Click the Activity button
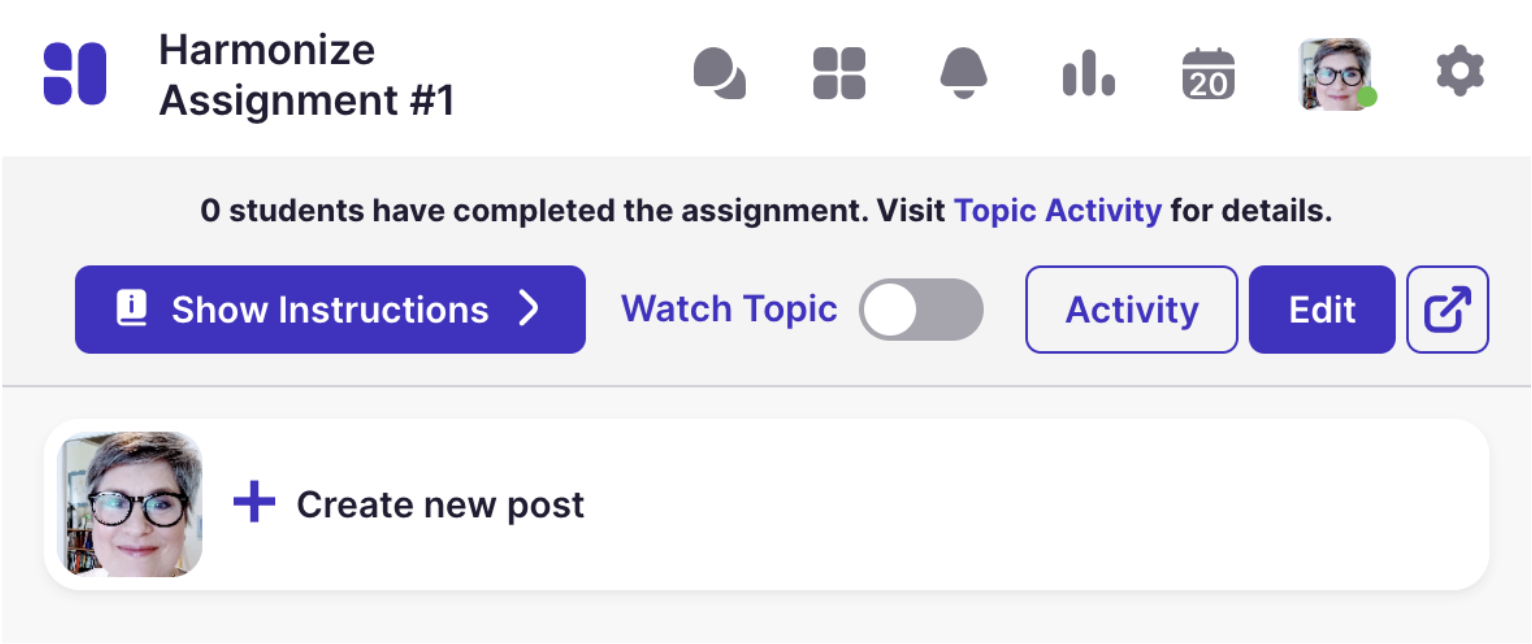Image resolution: width=1532 pixels, height=644 pixels. [1131, 310]
